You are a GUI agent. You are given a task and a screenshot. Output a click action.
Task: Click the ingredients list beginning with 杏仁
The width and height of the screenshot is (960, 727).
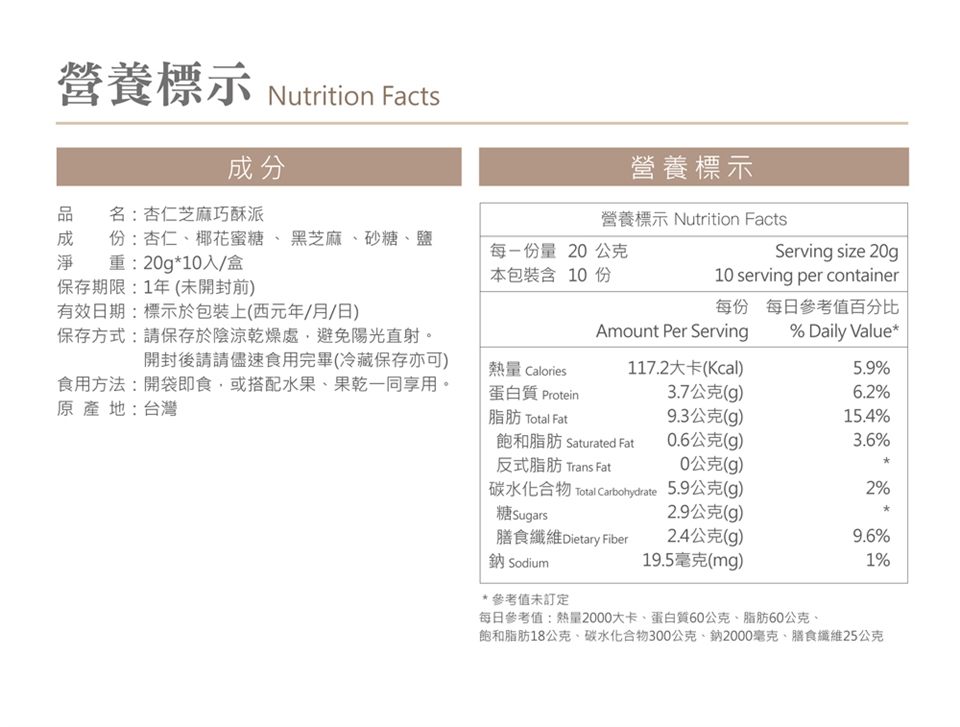pos(288,239)
